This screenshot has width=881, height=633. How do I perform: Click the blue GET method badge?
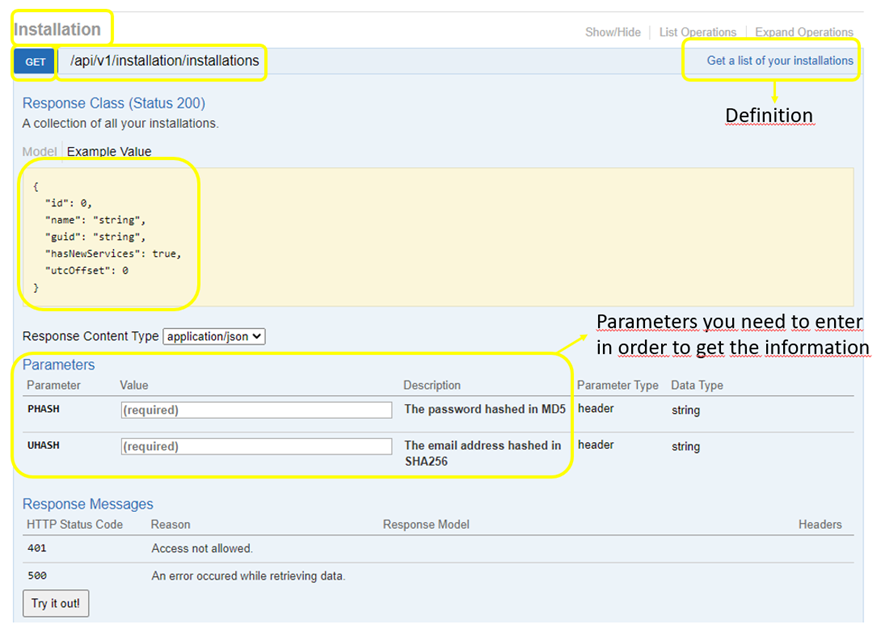click(x=35, y=62)
